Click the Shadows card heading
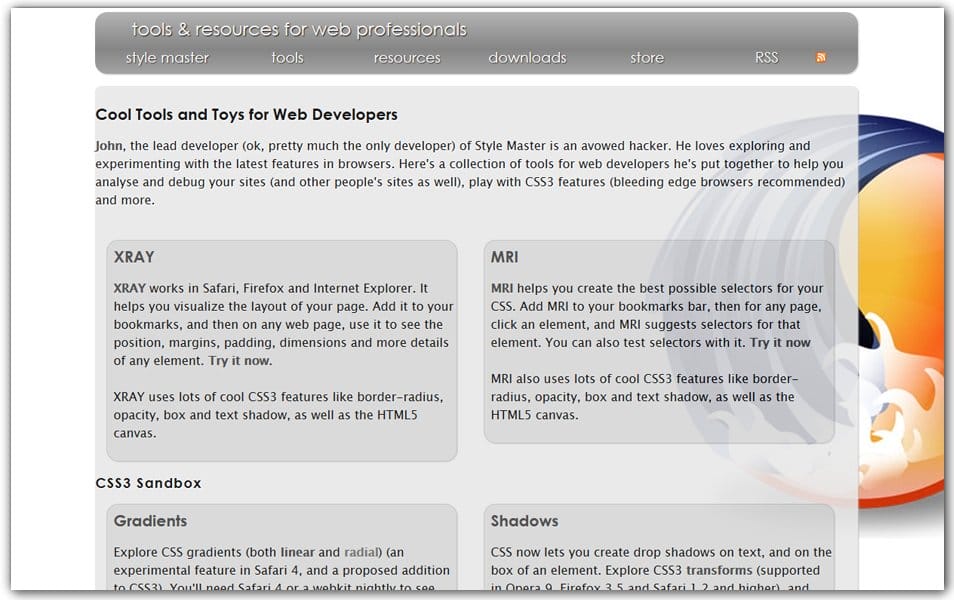 pos(524,521)
